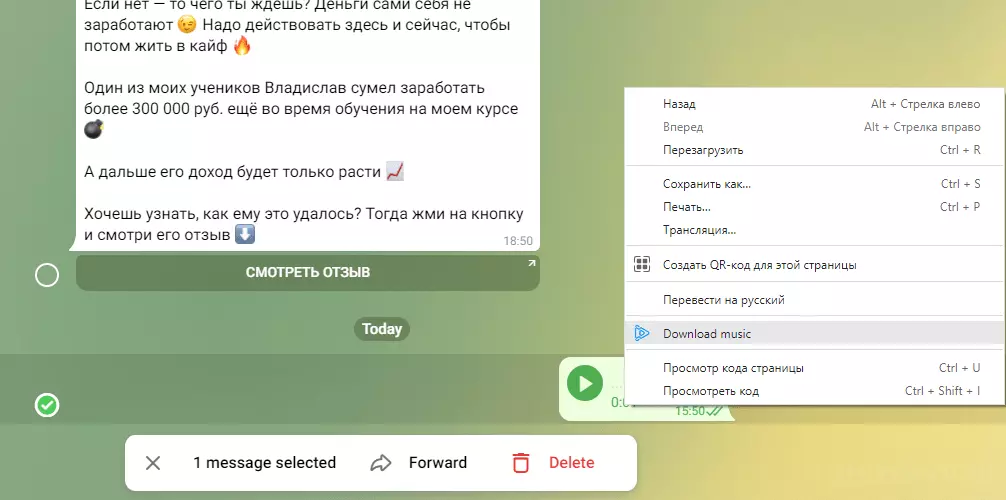Click the trash icon in selection bar
The height and width of the screenshot is (500, 1006).
pos(520,463)
